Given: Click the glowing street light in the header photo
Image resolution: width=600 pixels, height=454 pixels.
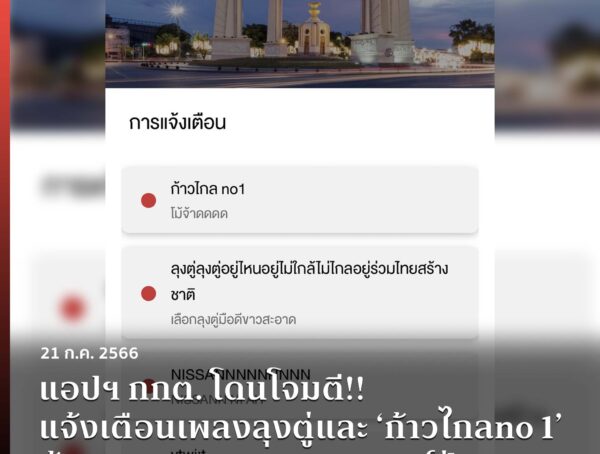Looking at the screenshot, I should tap(176, 10).
